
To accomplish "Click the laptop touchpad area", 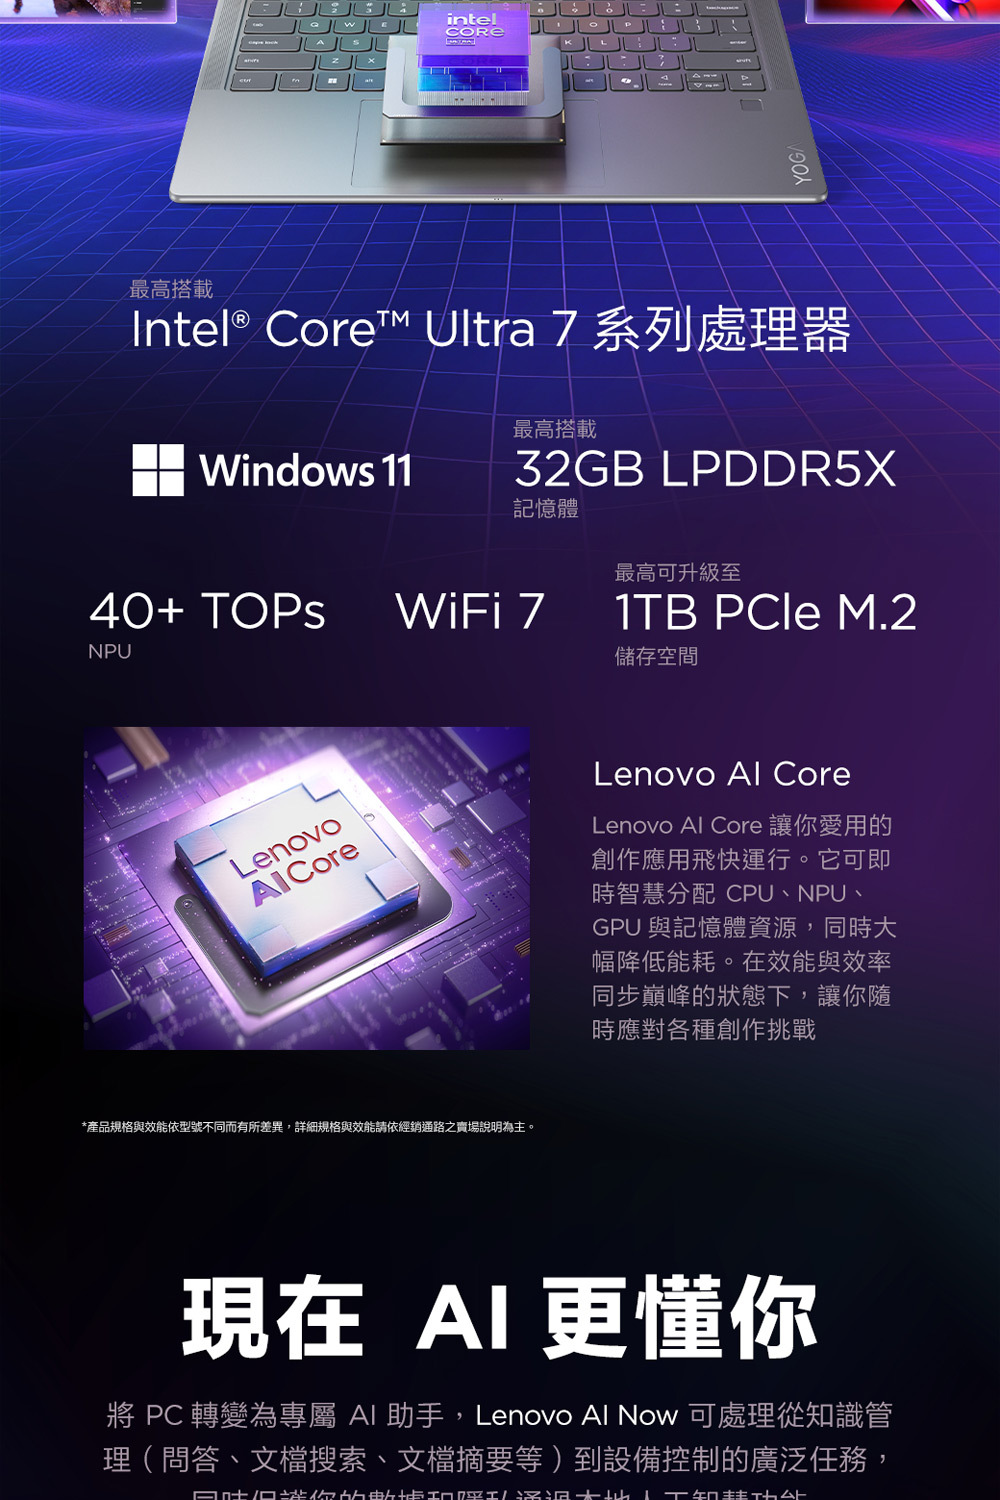I will [x=476, y=155].
